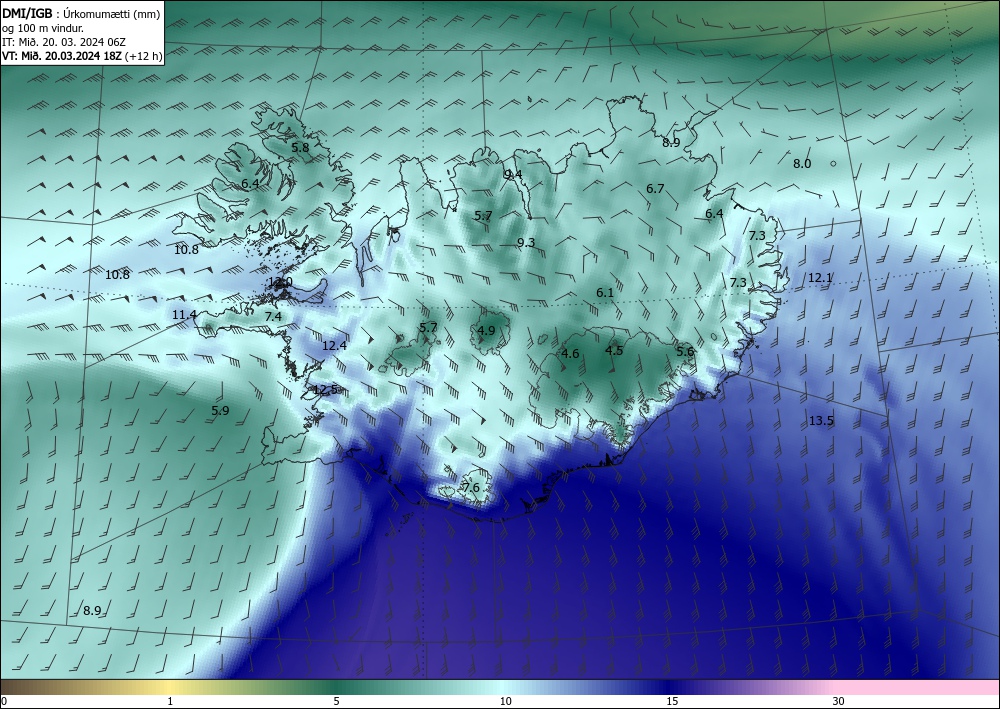Select the 4.9 value on Hofsjökull glacier
The height and width of the screenshot is (709, 1000).
coord(486,330)
